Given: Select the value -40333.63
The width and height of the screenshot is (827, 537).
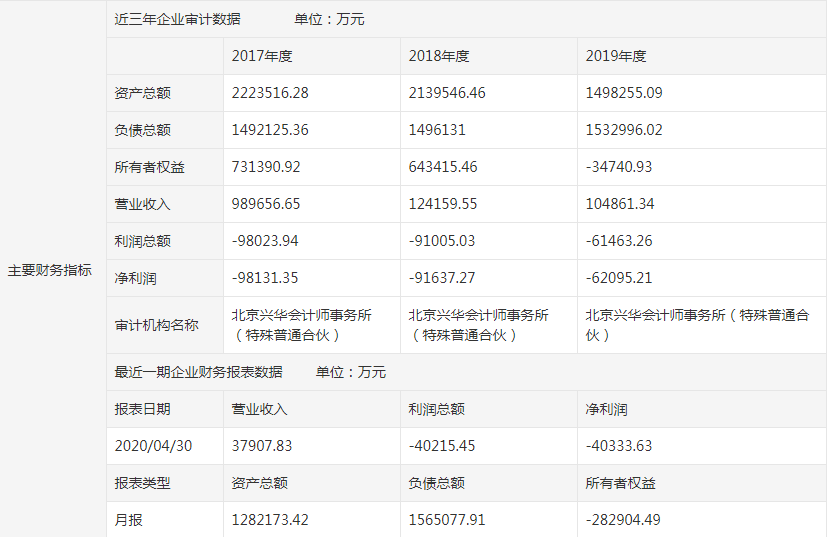Looking at the screenshot, I should [x=619, y=446].
